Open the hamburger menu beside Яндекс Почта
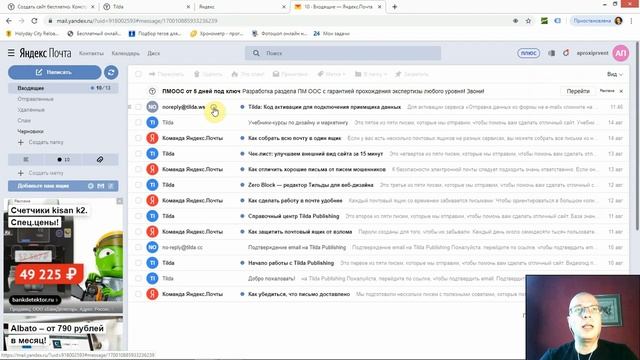Screen dimensions: 640x360 (x=11, y=53)
